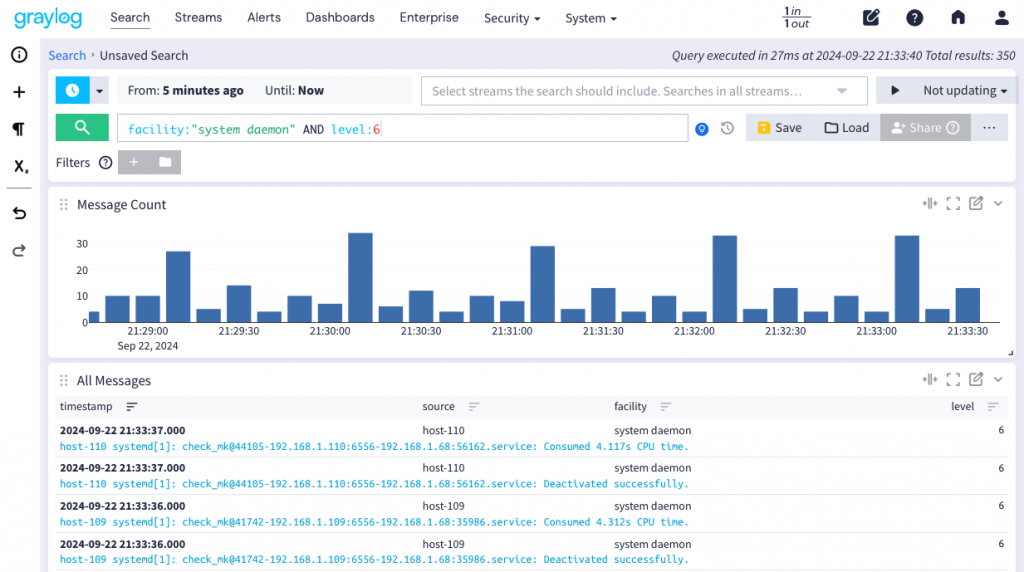Open the scratchpad edit icon in header

(871, 18)
